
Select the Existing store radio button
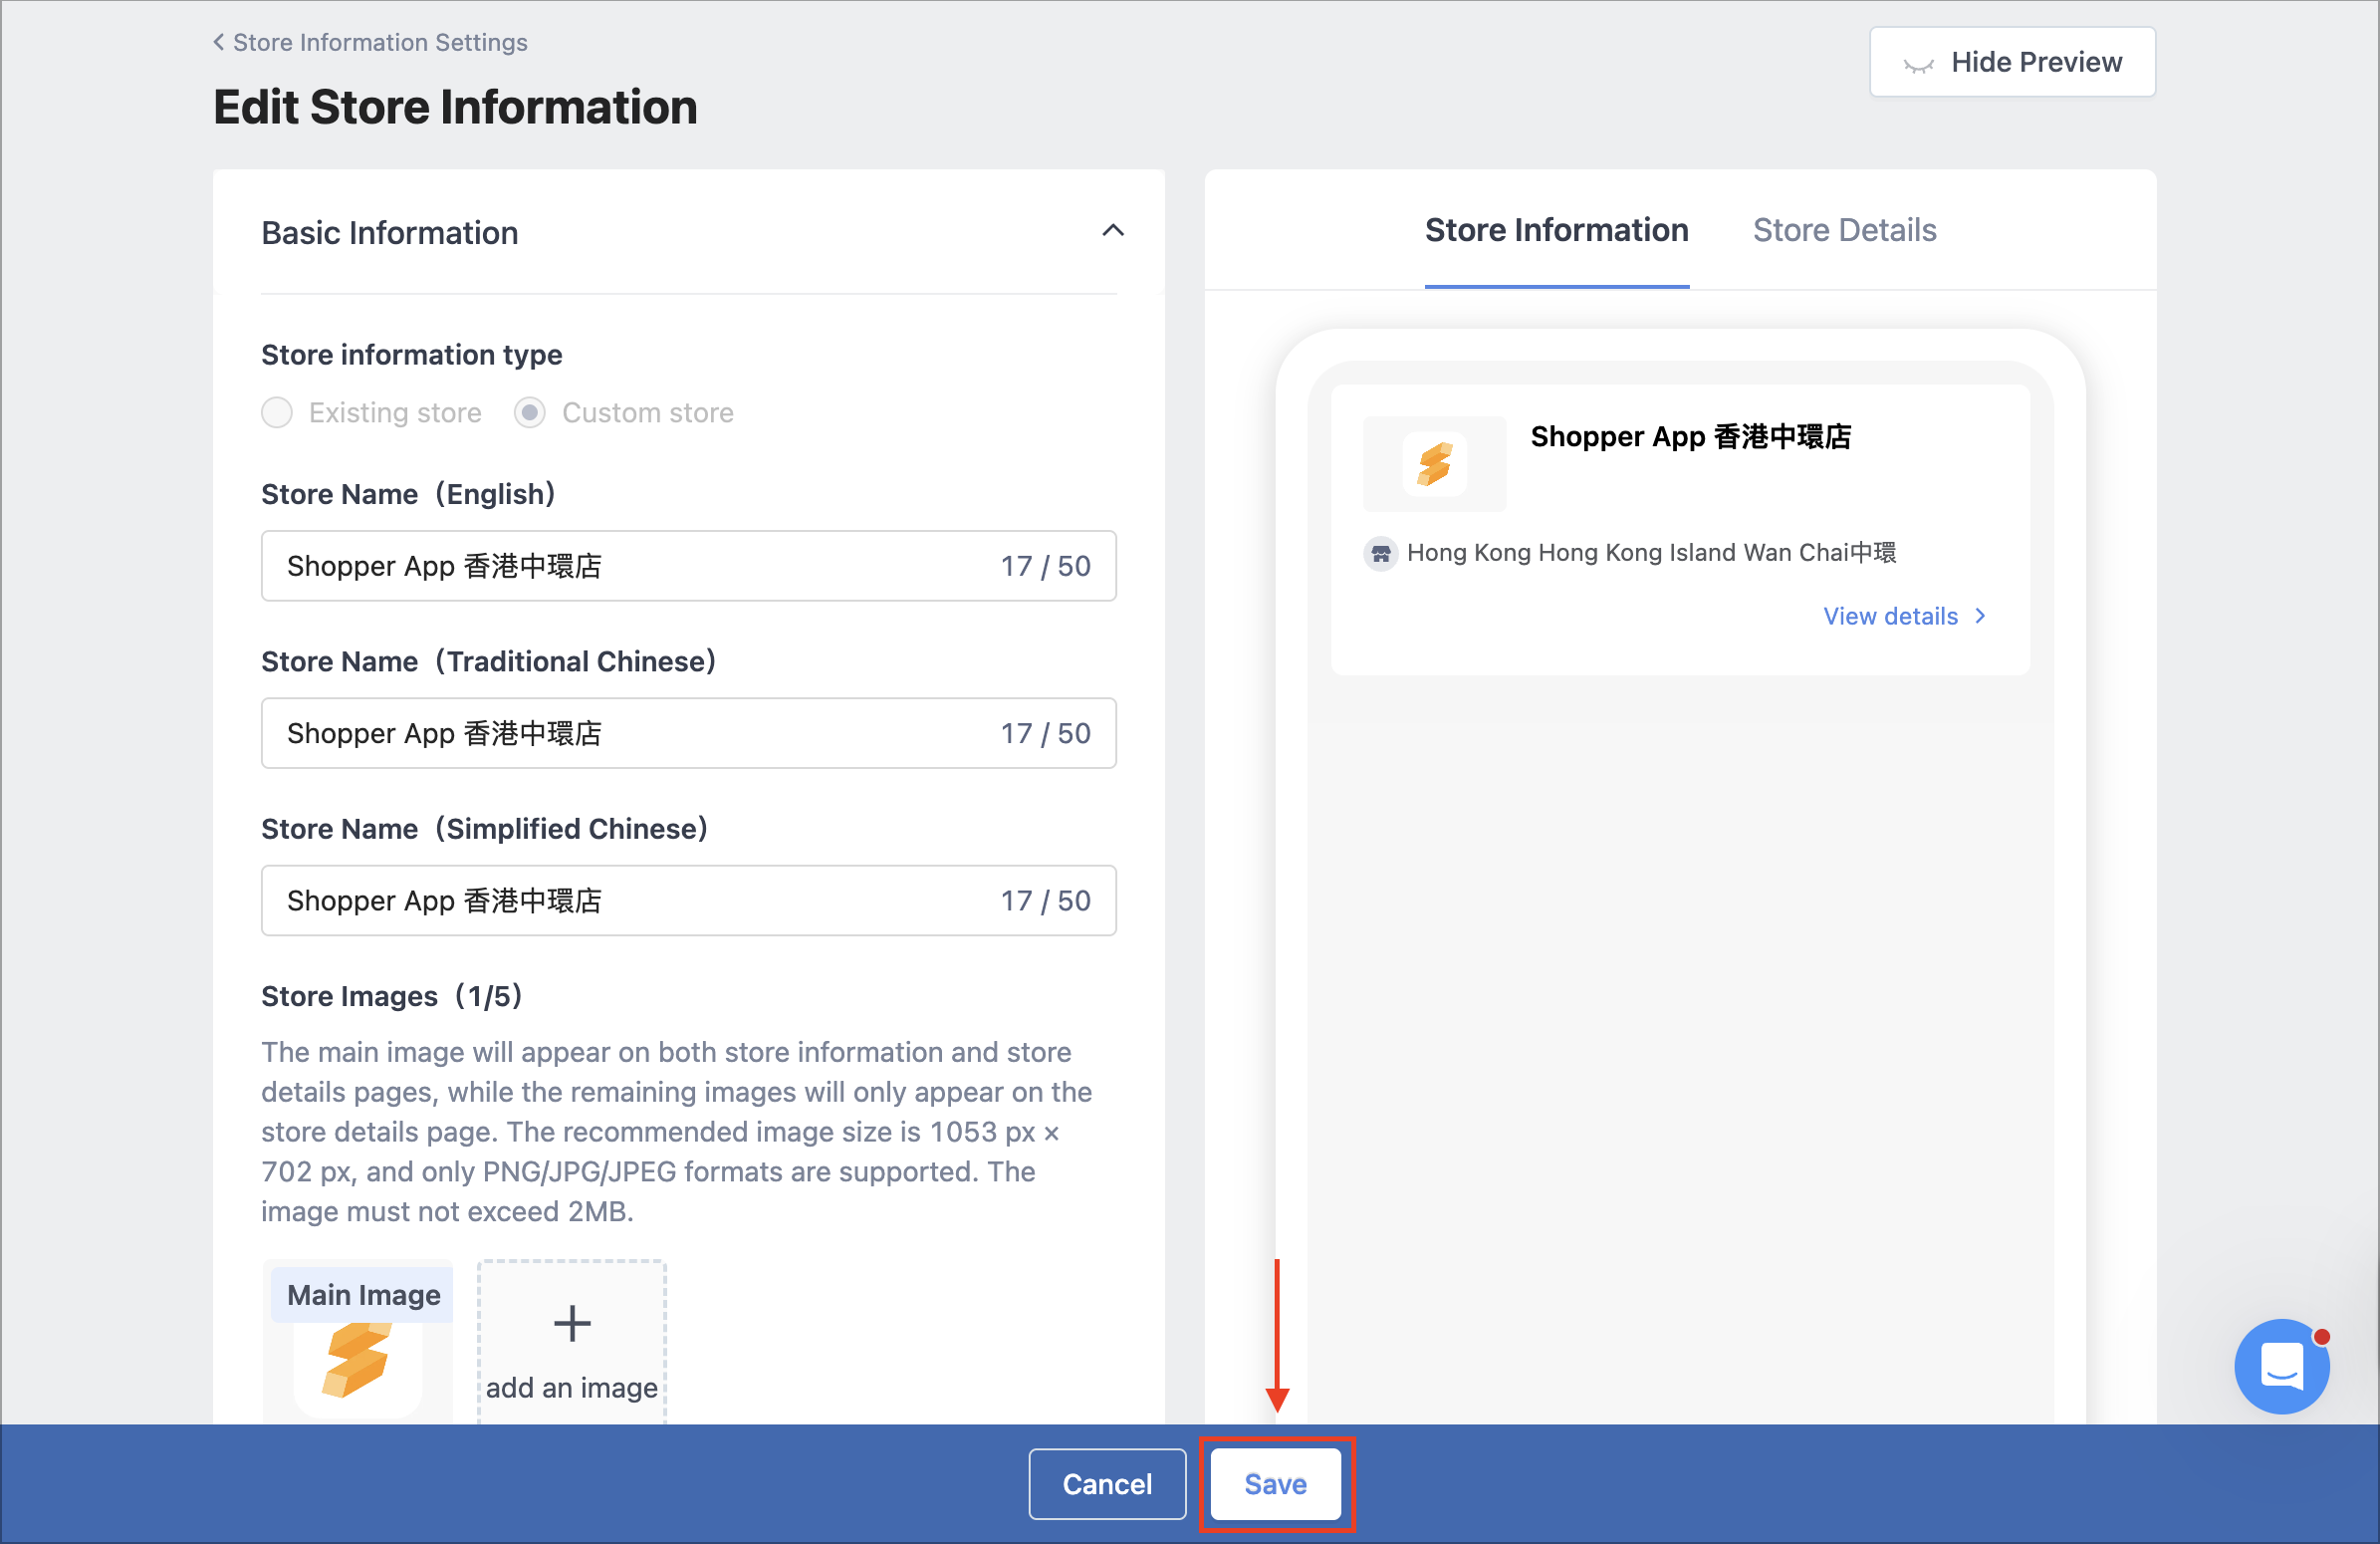277,413
